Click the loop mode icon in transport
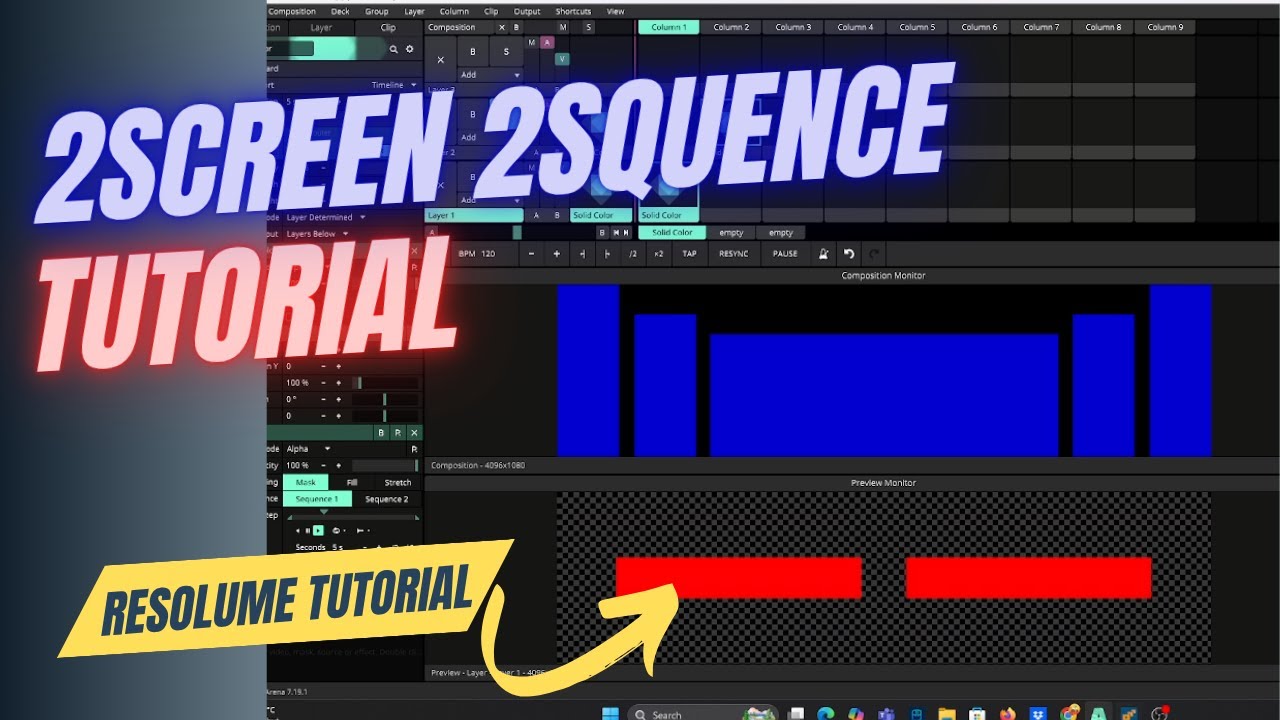The height and width of the screenshot is (720, 1280). (336, 531)
